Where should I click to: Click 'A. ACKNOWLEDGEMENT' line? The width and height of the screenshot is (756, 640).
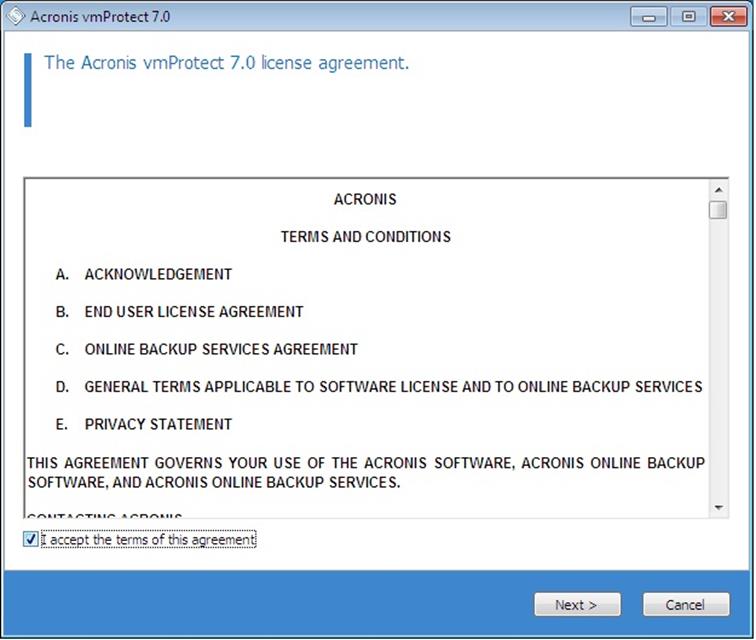[x=144, y=274]
